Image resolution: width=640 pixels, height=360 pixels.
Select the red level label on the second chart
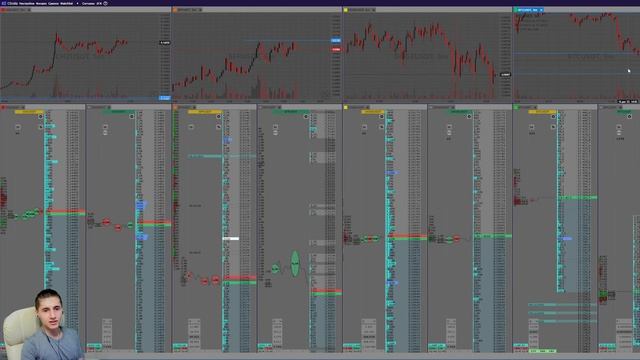[336, 49]
